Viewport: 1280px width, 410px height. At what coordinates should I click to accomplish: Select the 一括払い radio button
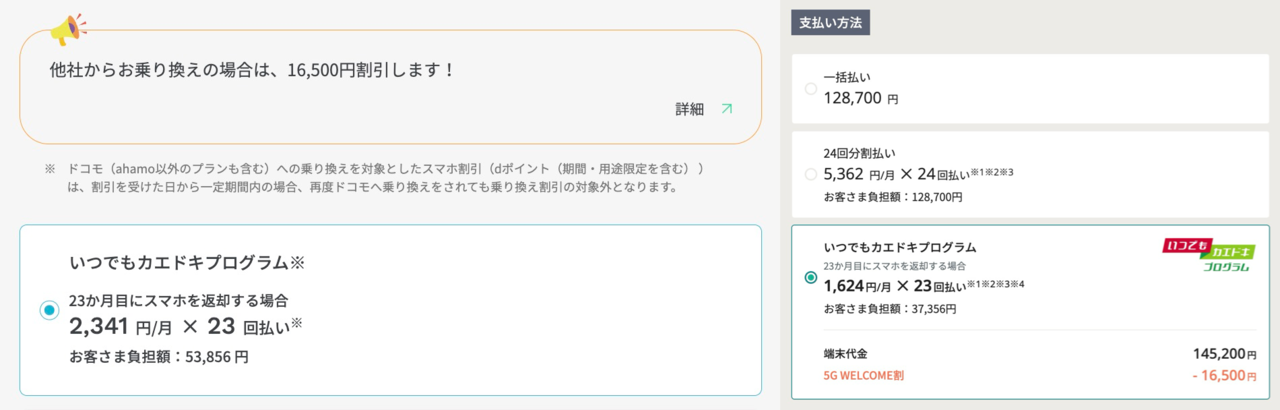pyautogui.click(x=811, y=89)
